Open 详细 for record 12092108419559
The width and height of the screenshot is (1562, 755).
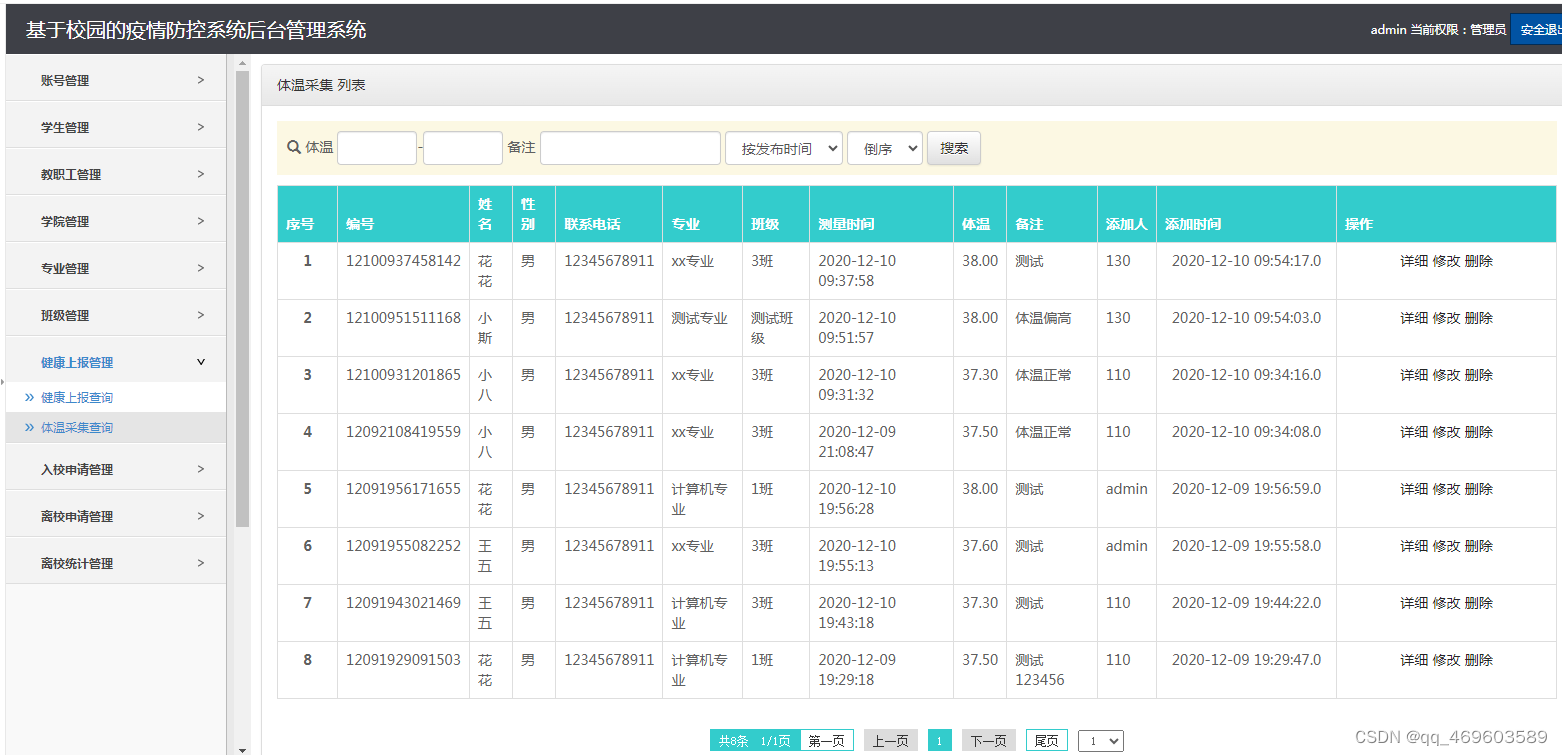point(1414,432)
